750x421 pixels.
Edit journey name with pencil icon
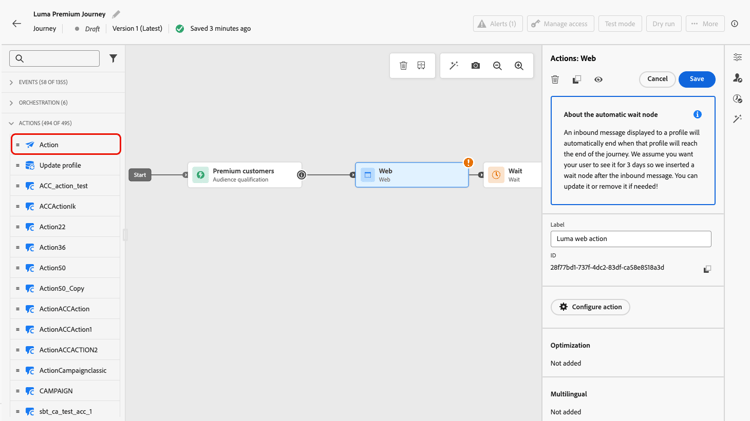pyautogui.click(x=116, y=14)
